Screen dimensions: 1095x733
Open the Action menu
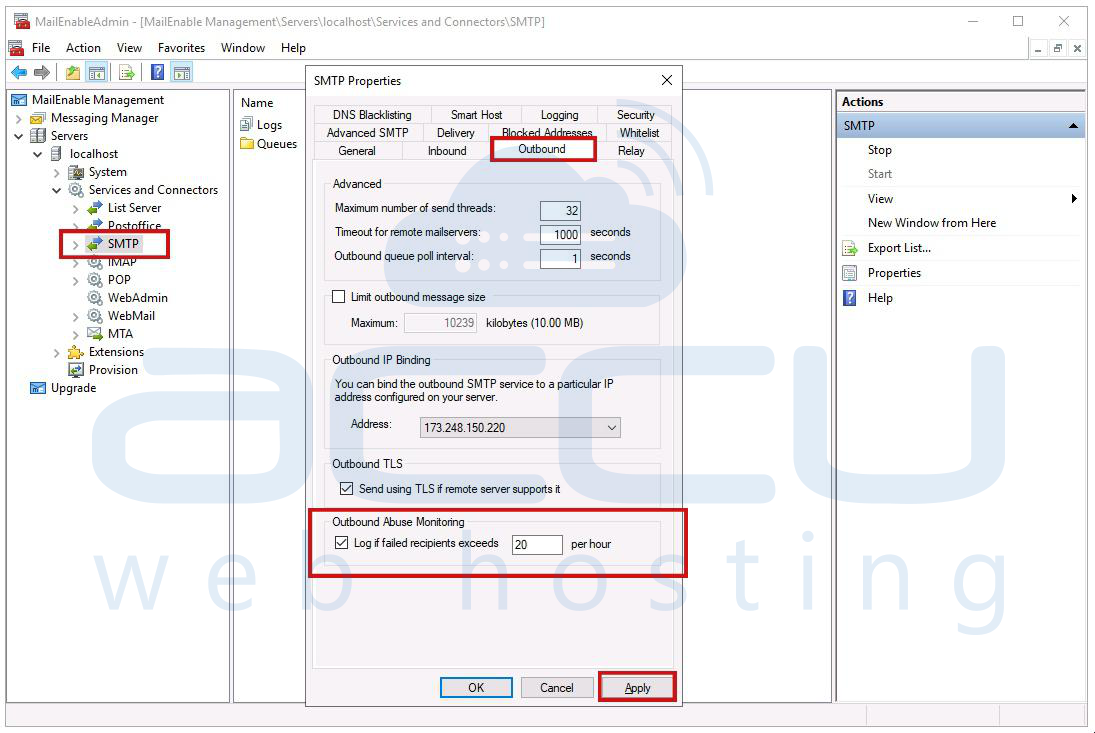coord(83,47)
